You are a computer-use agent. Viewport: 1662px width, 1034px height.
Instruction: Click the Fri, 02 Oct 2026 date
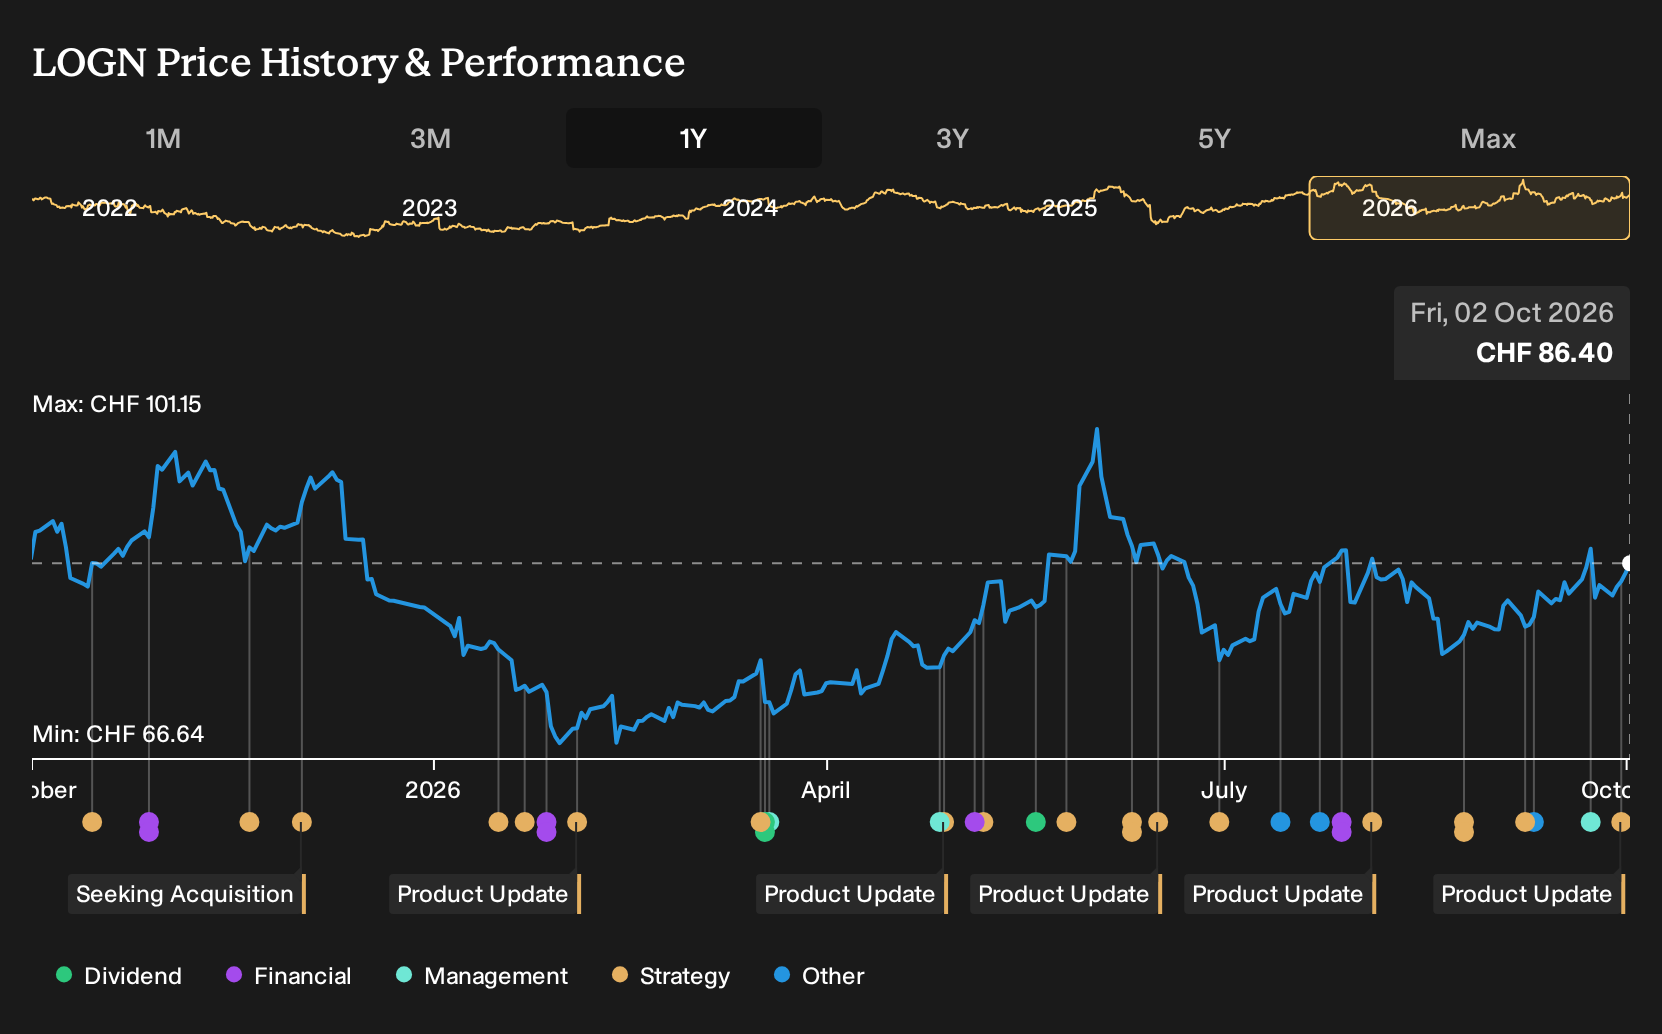point(1512,313)
